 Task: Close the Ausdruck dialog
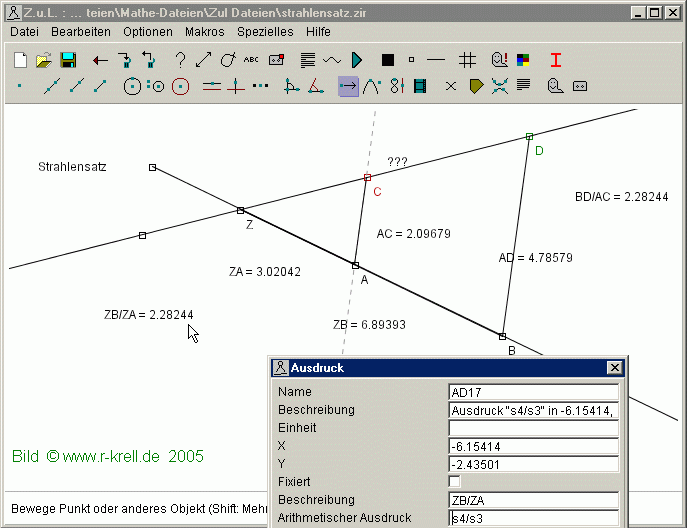click(614, 368)
